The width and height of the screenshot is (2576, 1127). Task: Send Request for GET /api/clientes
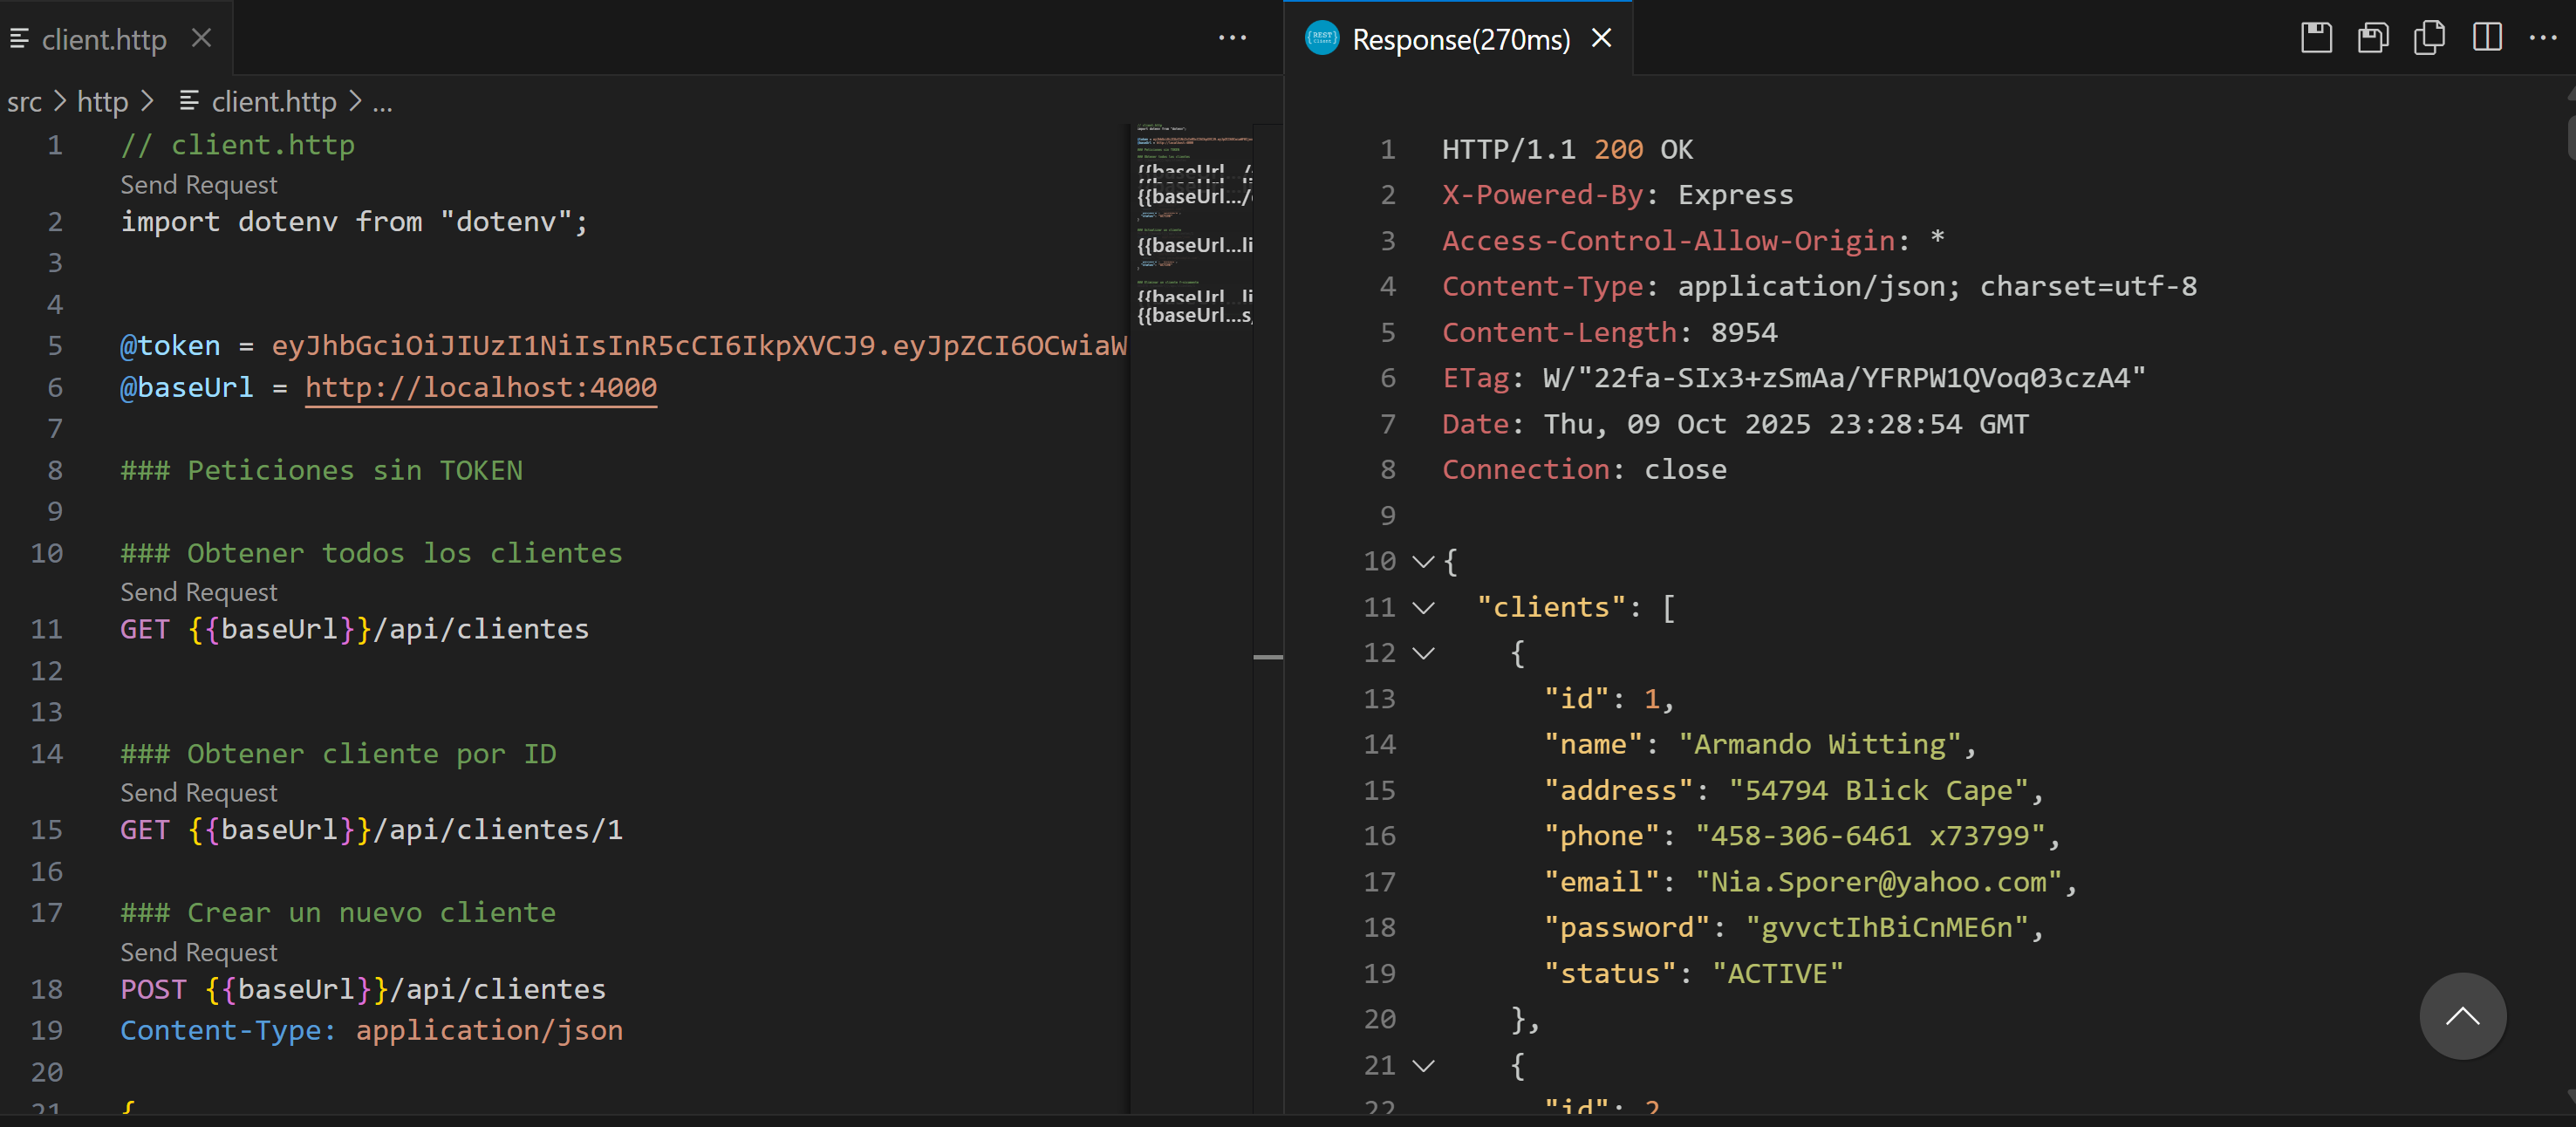click(199, 592)
